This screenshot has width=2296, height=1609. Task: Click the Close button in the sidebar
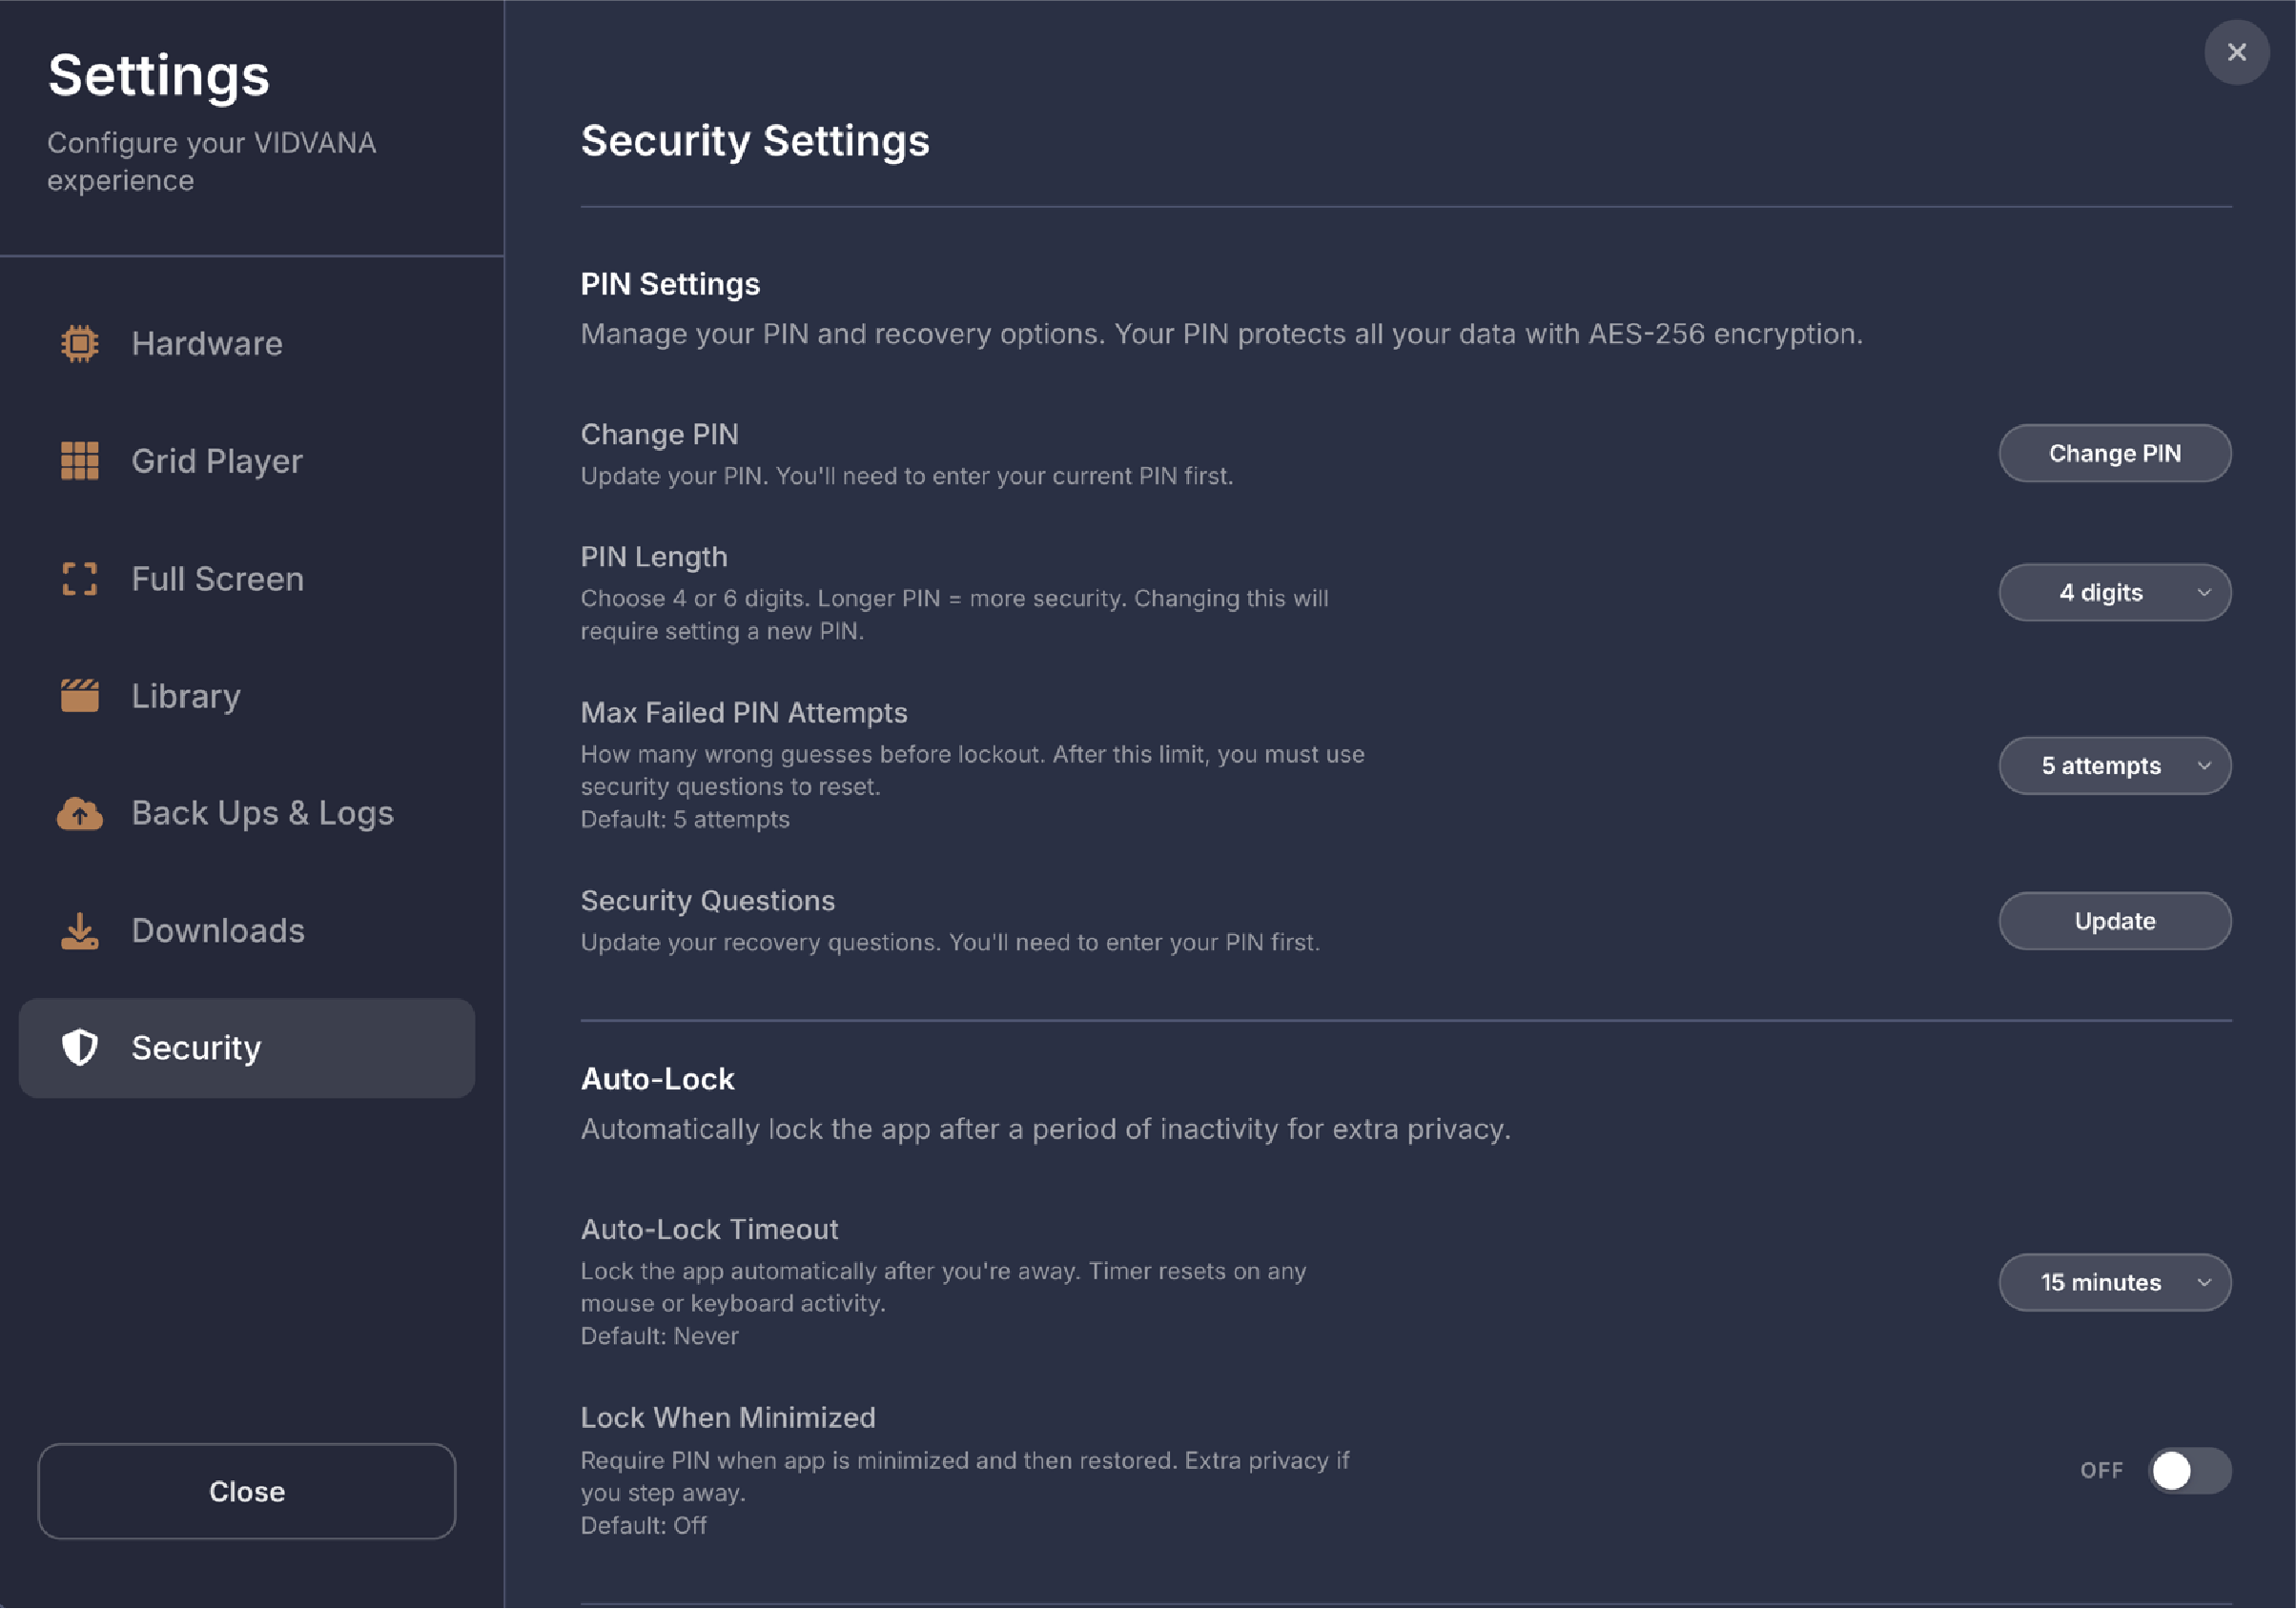(247, 1491)
